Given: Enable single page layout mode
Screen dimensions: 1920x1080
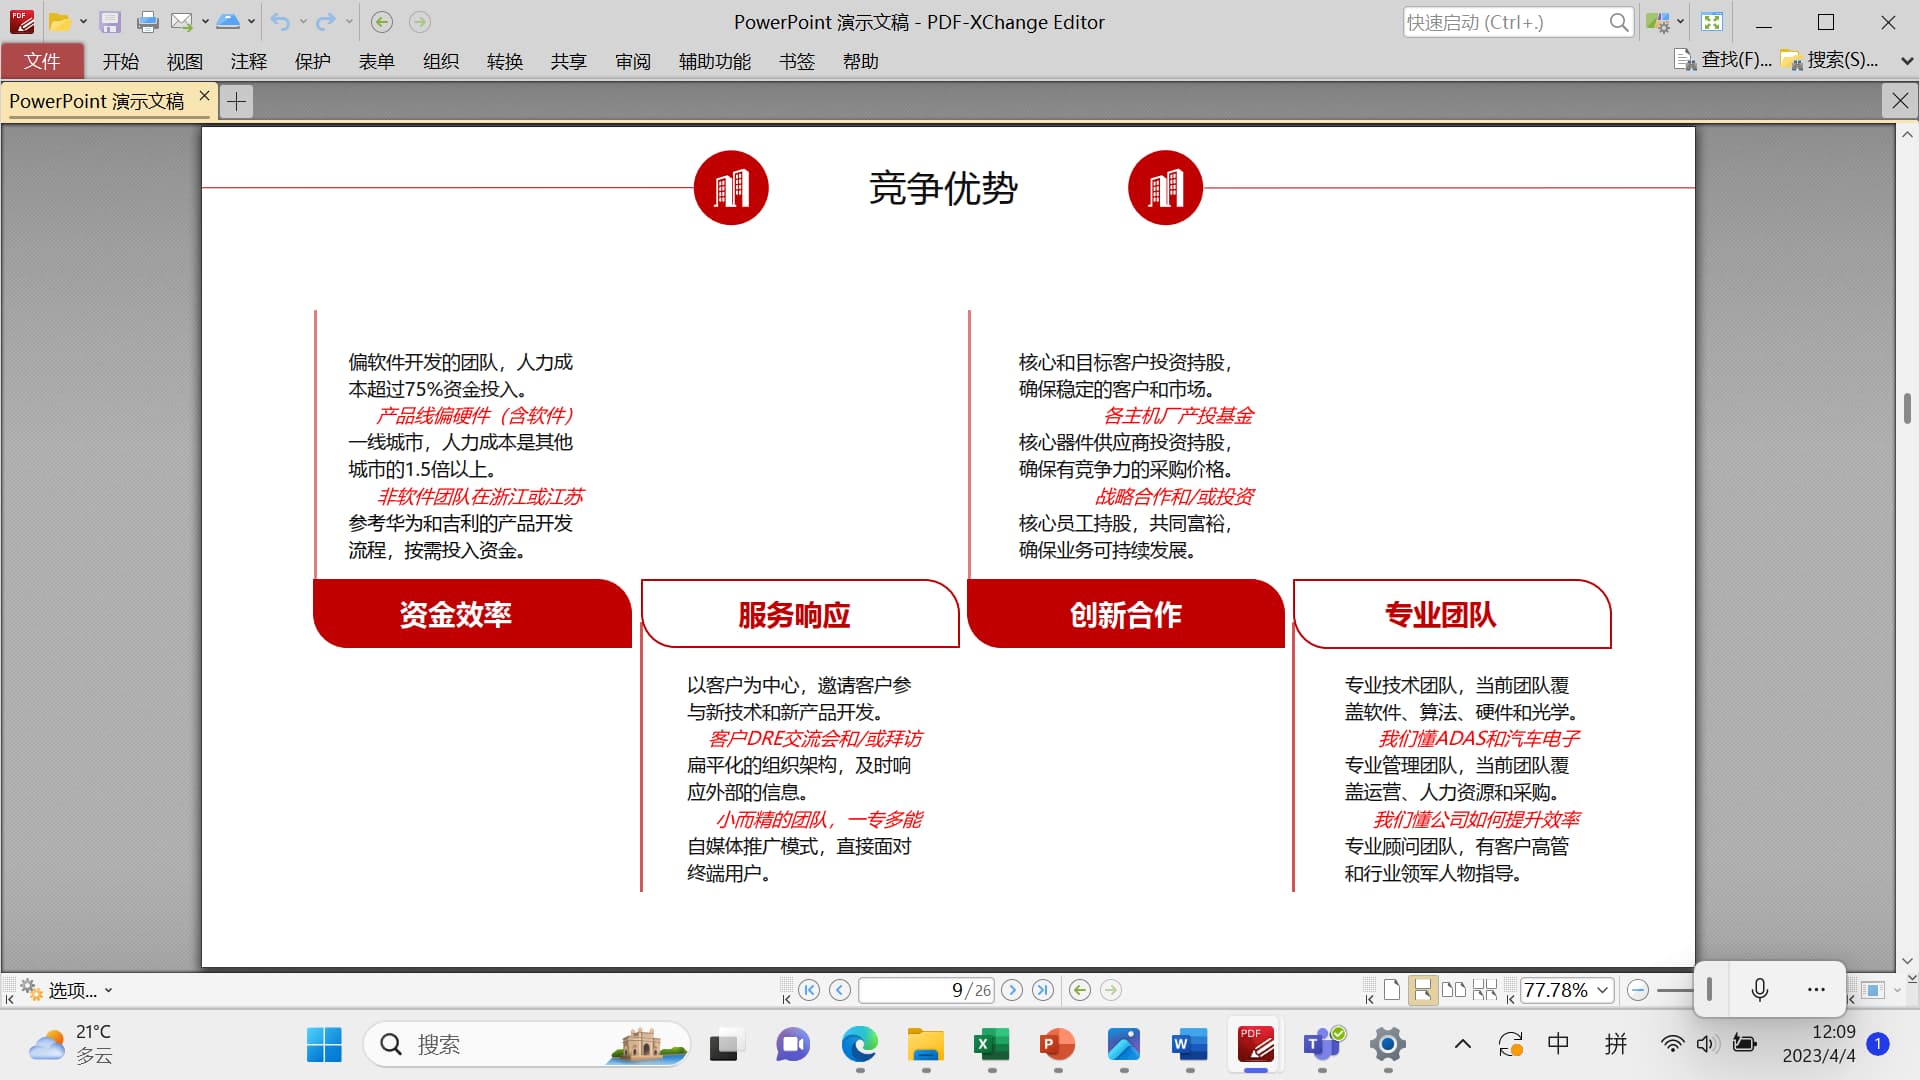Looking at the screenshot, I should pyautogui.click(x=1392, y=990).
